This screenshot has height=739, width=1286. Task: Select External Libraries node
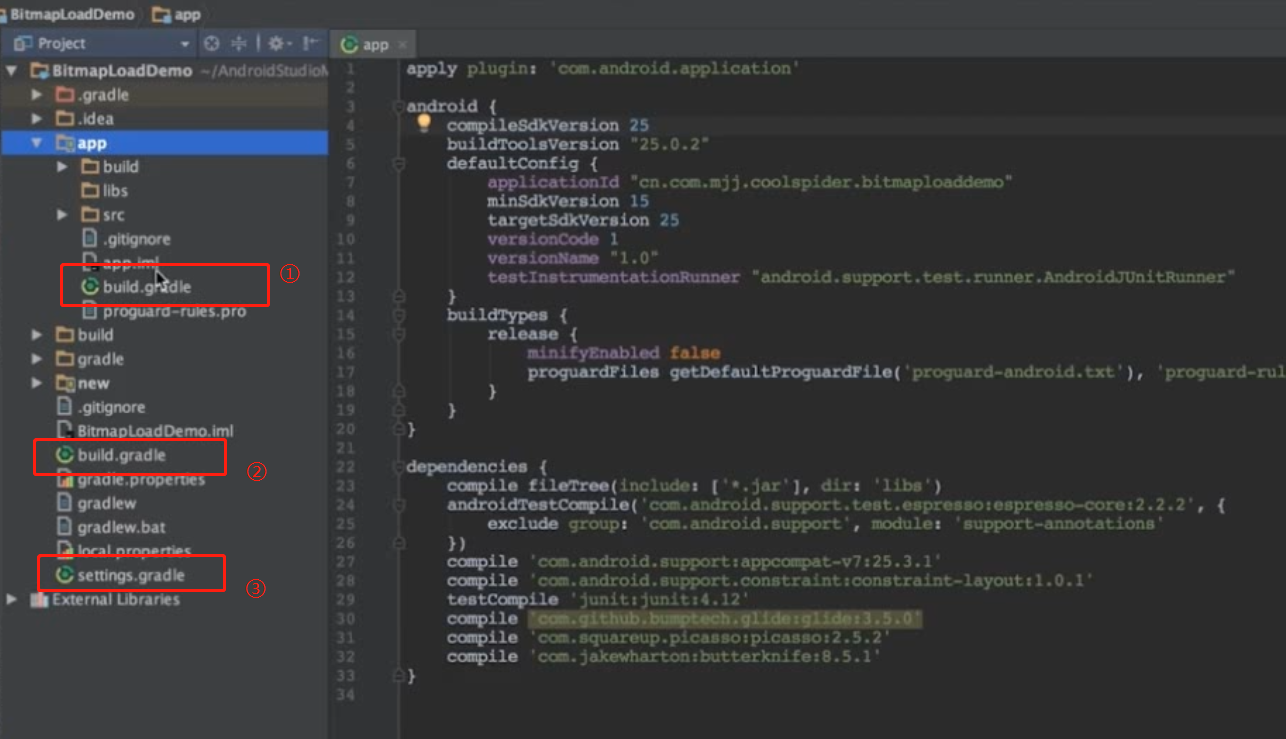[x=116, y=600]
